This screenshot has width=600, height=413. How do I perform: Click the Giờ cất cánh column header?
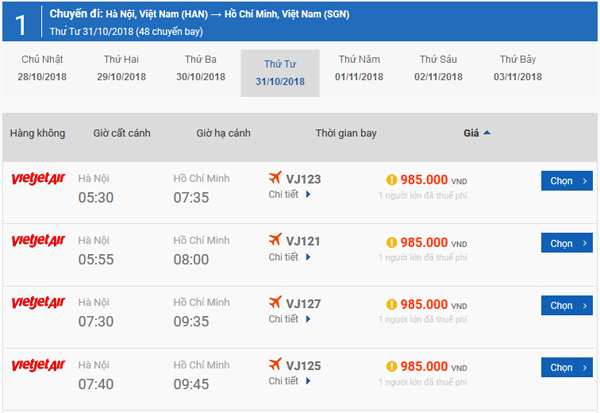click(122, 133)
